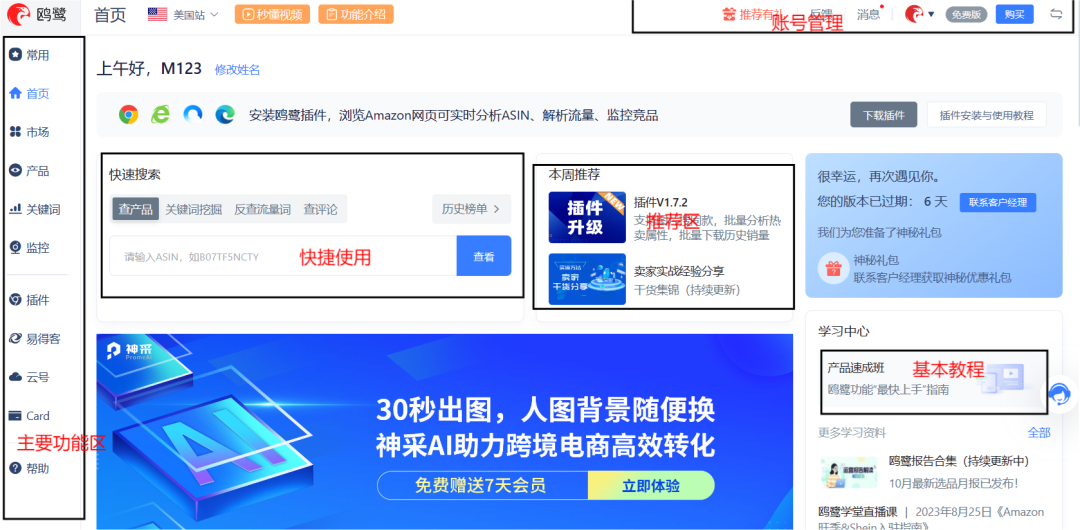Click the ASIN search input field
Image resolution: width=1080 pixels, height=530 pixels.
(x=283, y=256)
